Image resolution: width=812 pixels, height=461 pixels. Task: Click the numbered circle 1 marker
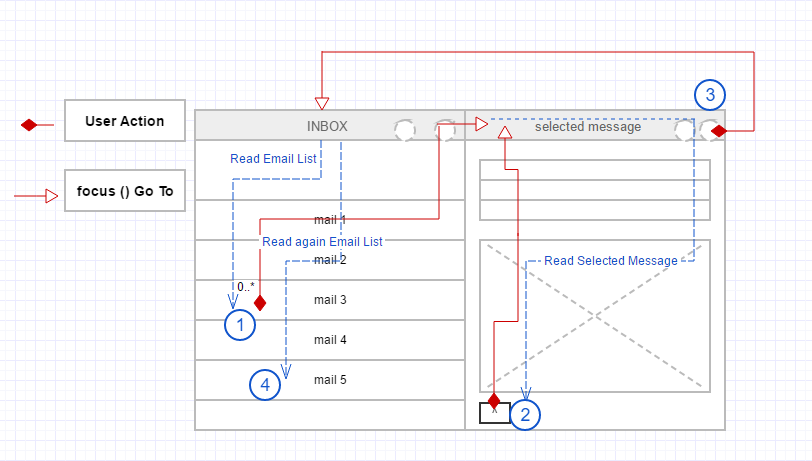(x=240, y=325)
